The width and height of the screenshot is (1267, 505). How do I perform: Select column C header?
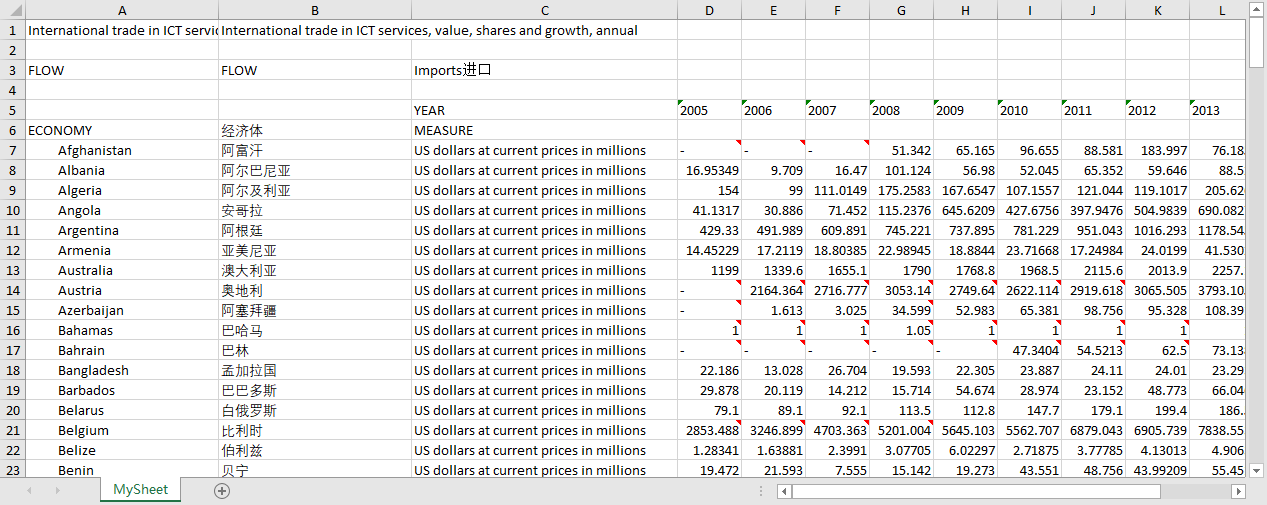(544, 10)
